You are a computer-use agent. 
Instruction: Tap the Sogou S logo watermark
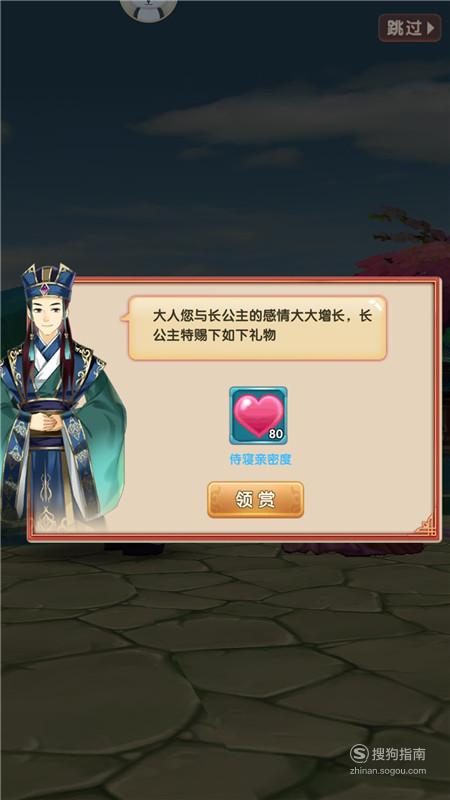[x=359, y=754]
